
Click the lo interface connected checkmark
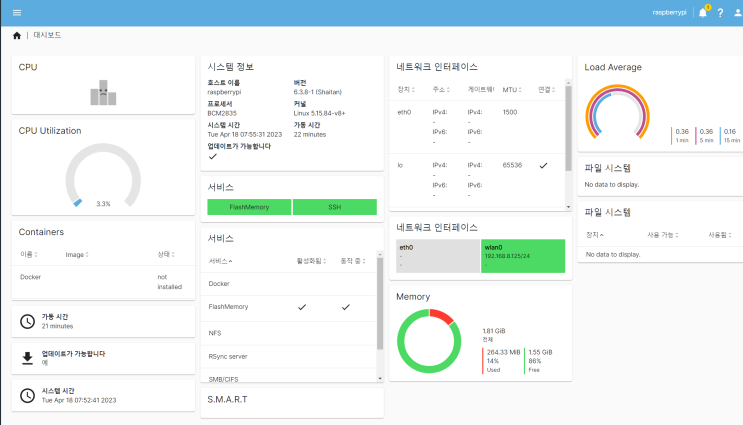[544, 165]
